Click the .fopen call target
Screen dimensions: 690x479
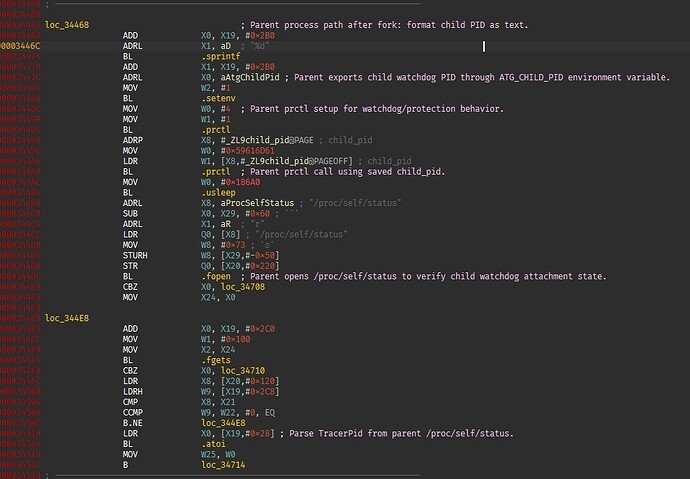[x=216, y=276]
